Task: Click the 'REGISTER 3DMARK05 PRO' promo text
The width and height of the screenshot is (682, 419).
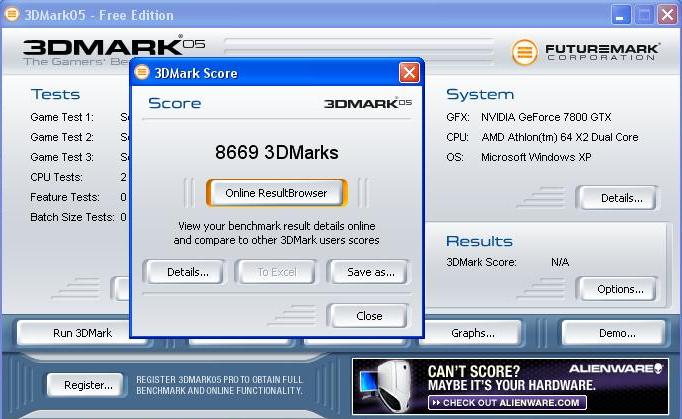Action: (219, 385)
